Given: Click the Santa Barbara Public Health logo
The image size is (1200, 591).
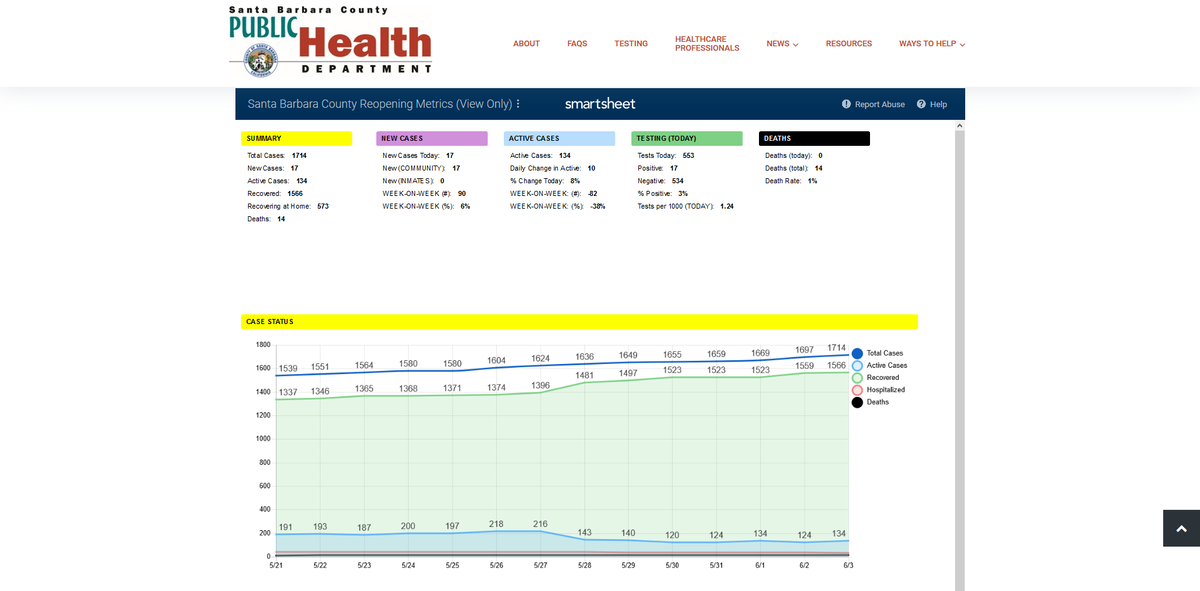Looking at the screenshot, I should click(x=330, y=42).
